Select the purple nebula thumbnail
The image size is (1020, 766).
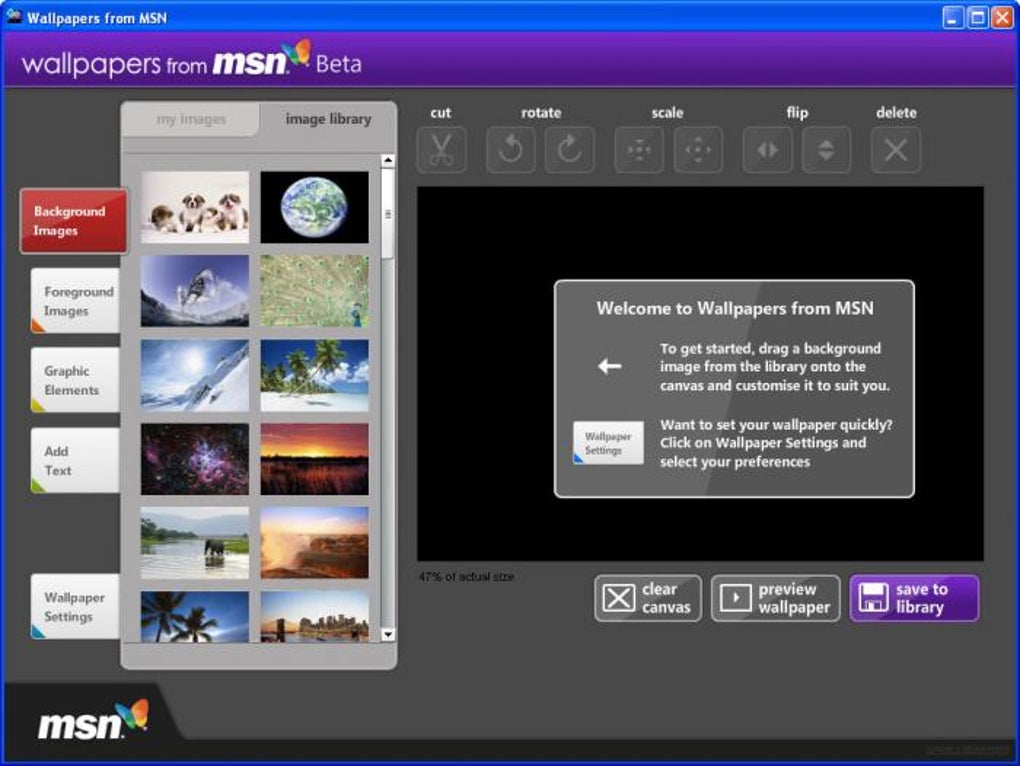point(195,459)
